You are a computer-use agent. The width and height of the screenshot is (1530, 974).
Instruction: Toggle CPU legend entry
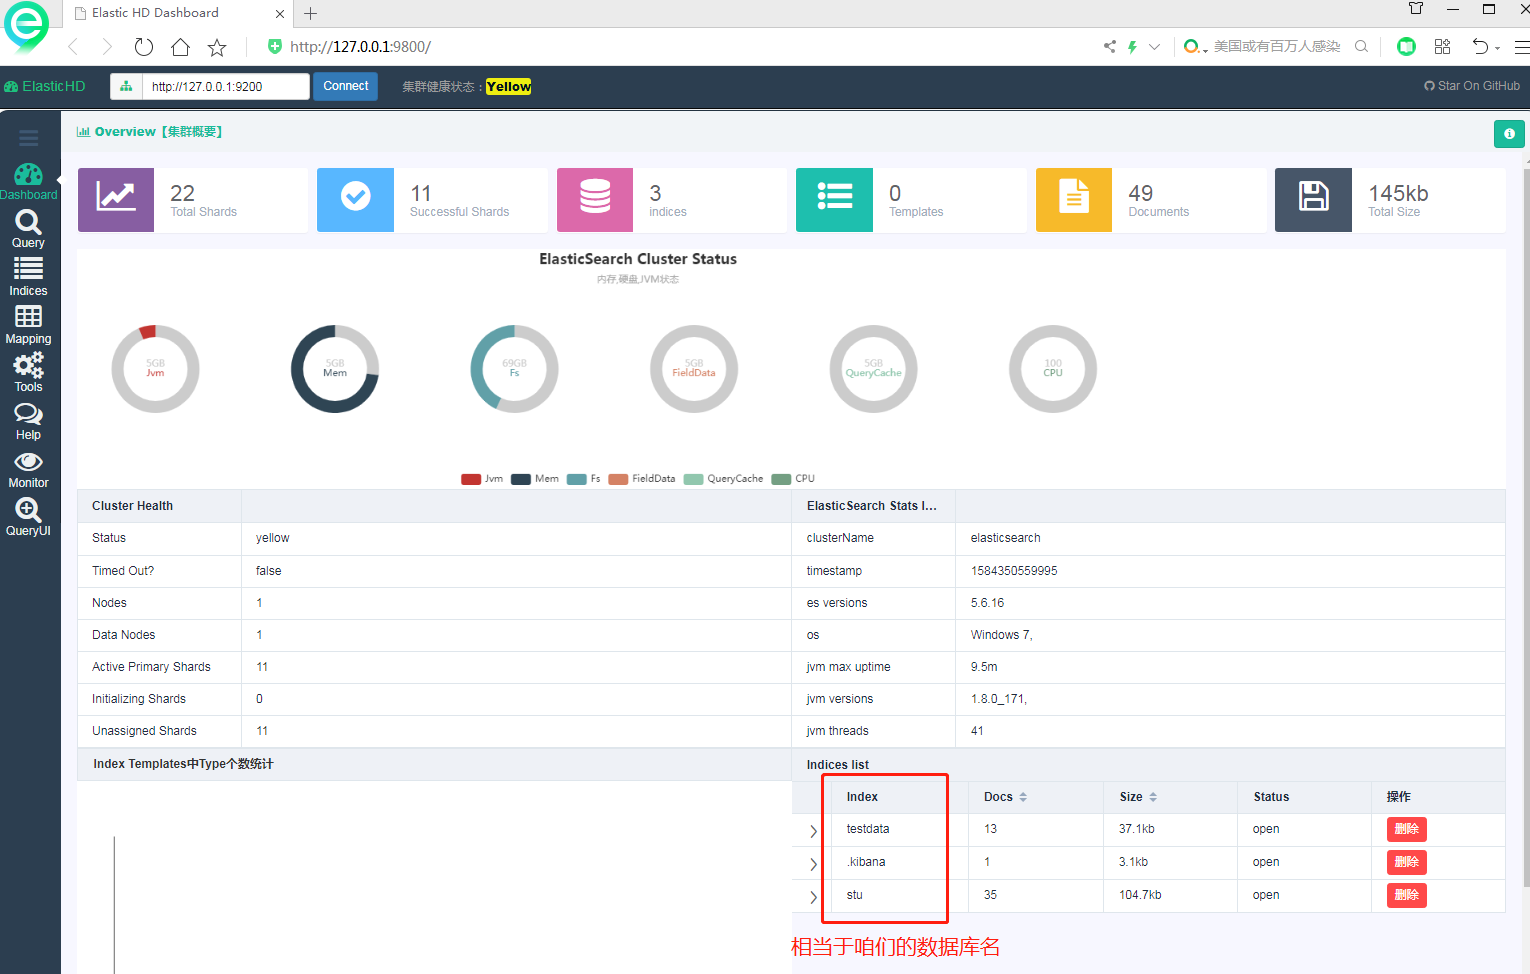(x=793, y=479)
